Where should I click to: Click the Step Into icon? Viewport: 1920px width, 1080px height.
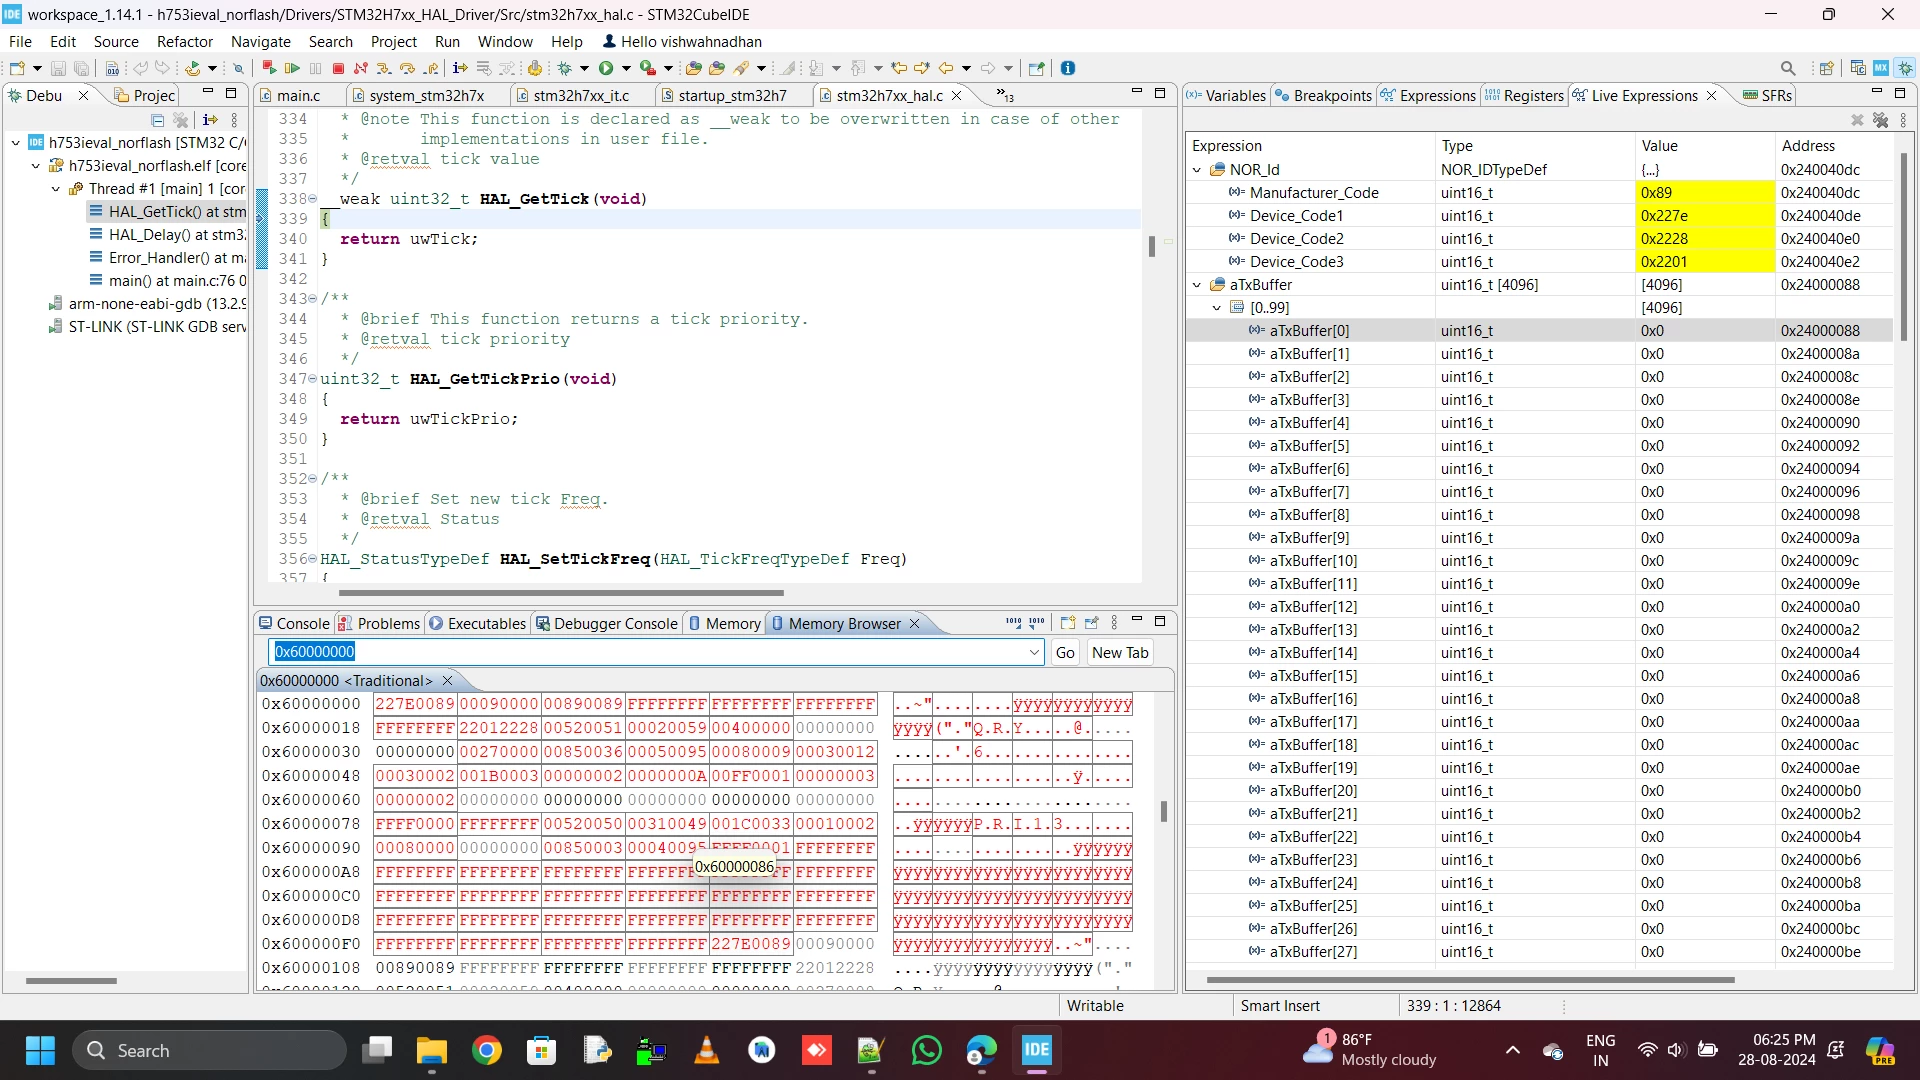click(383, 68)
